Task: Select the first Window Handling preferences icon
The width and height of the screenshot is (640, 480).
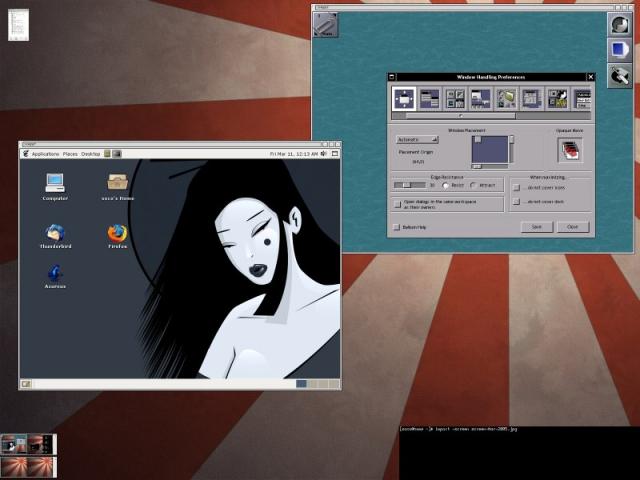Action: point(404,98)
